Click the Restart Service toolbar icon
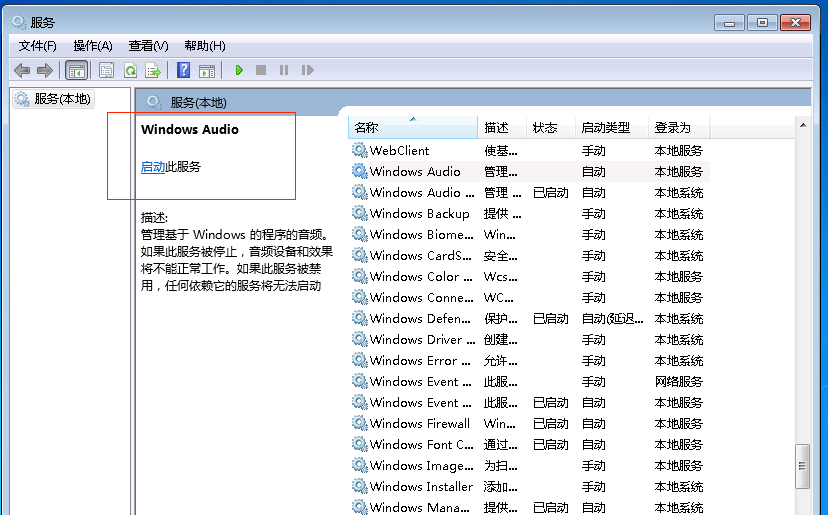Viewport: 828px width, 515px height. [307, 70]
